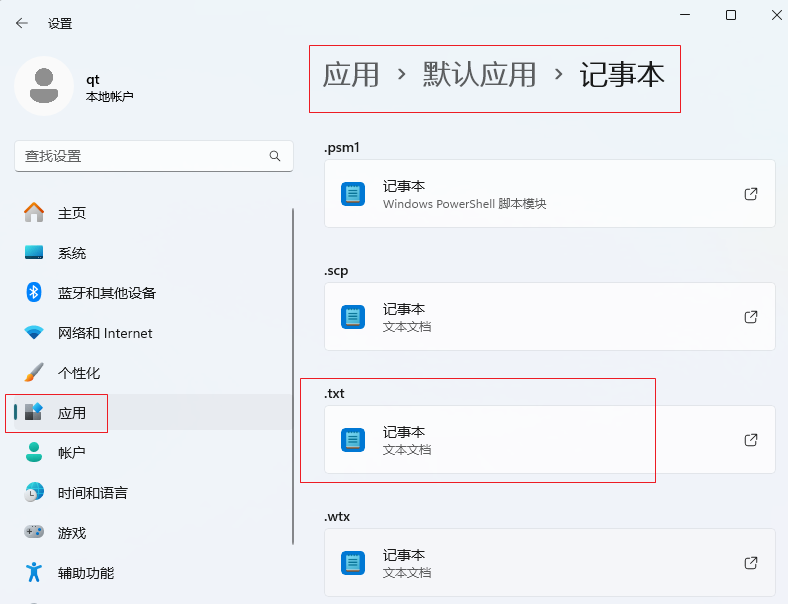Change default app for .txt card
The image size is (788, 604).
coord(550,440)
